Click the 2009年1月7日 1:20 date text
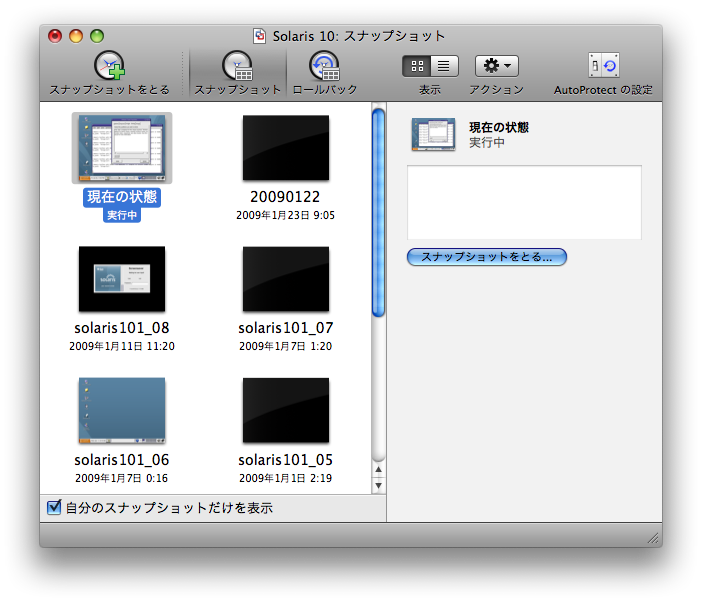The image size is (702, 602). pyautogui.click(x=286, y=346)
